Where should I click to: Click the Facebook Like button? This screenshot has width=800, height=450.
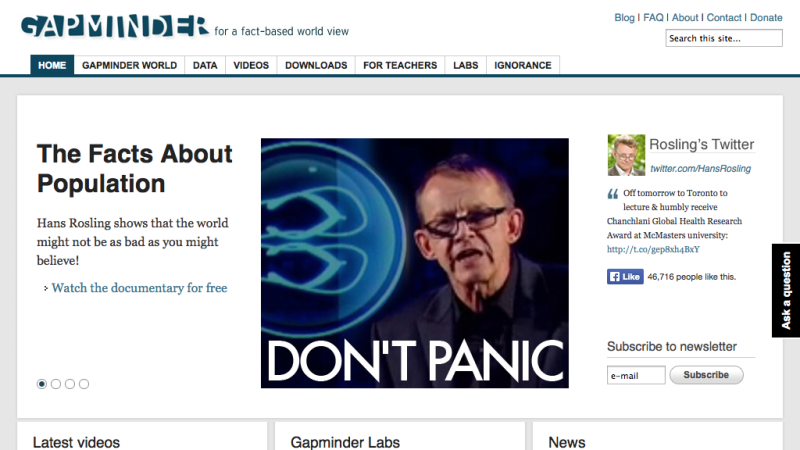point(625,277)
